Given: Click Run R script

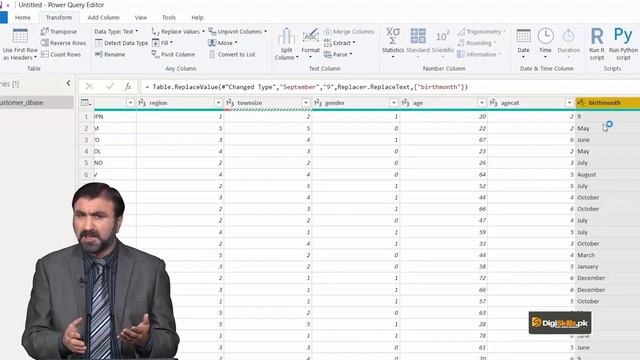Looking at the screenshot, I should (597, 43).
